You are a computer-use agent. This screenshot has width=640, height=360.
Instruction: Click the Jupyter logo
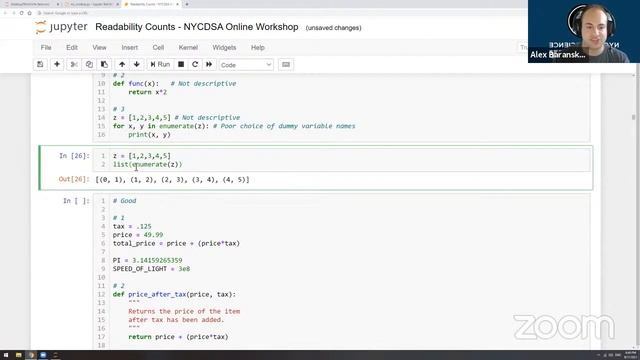(61, 27)
